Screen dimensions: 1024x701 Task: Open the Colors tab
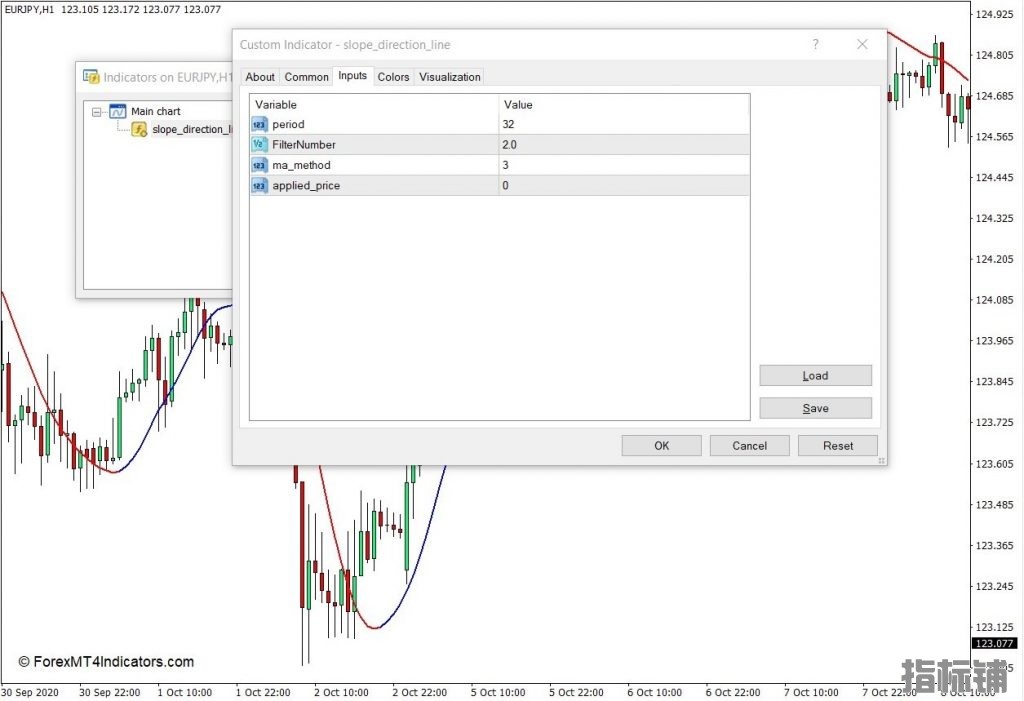[x=393, y=77]
